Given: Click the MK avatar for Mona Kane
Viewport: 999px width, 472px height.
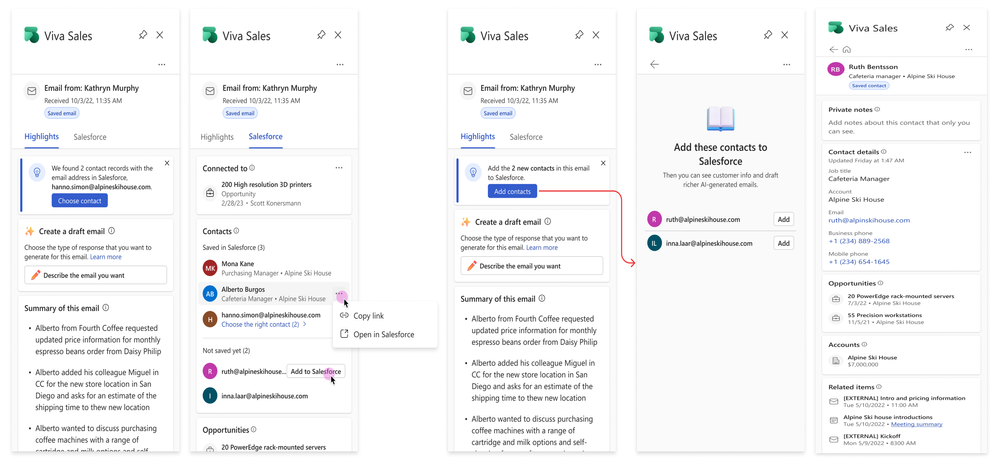Looking at the screenshot, I should (x=210, y=268).
